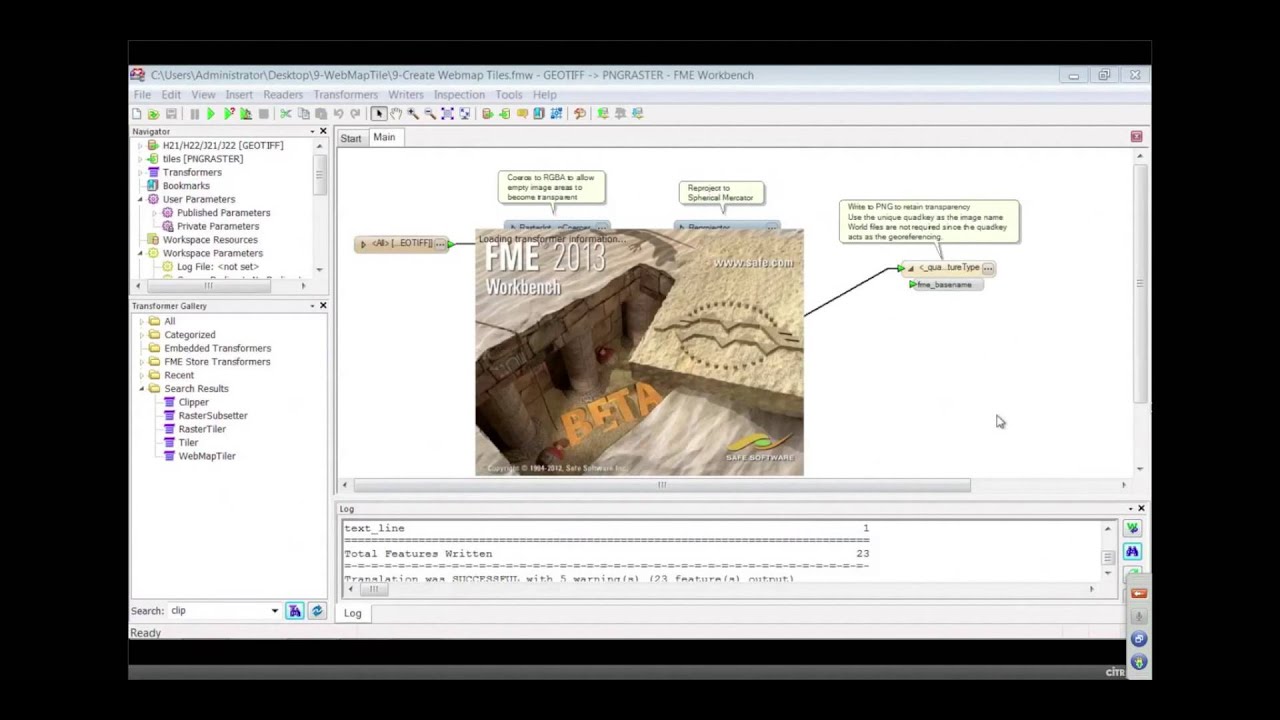Open the Help menu
Image resolution: width=1280 pixels, height=720 pixels.
(544, 95)
